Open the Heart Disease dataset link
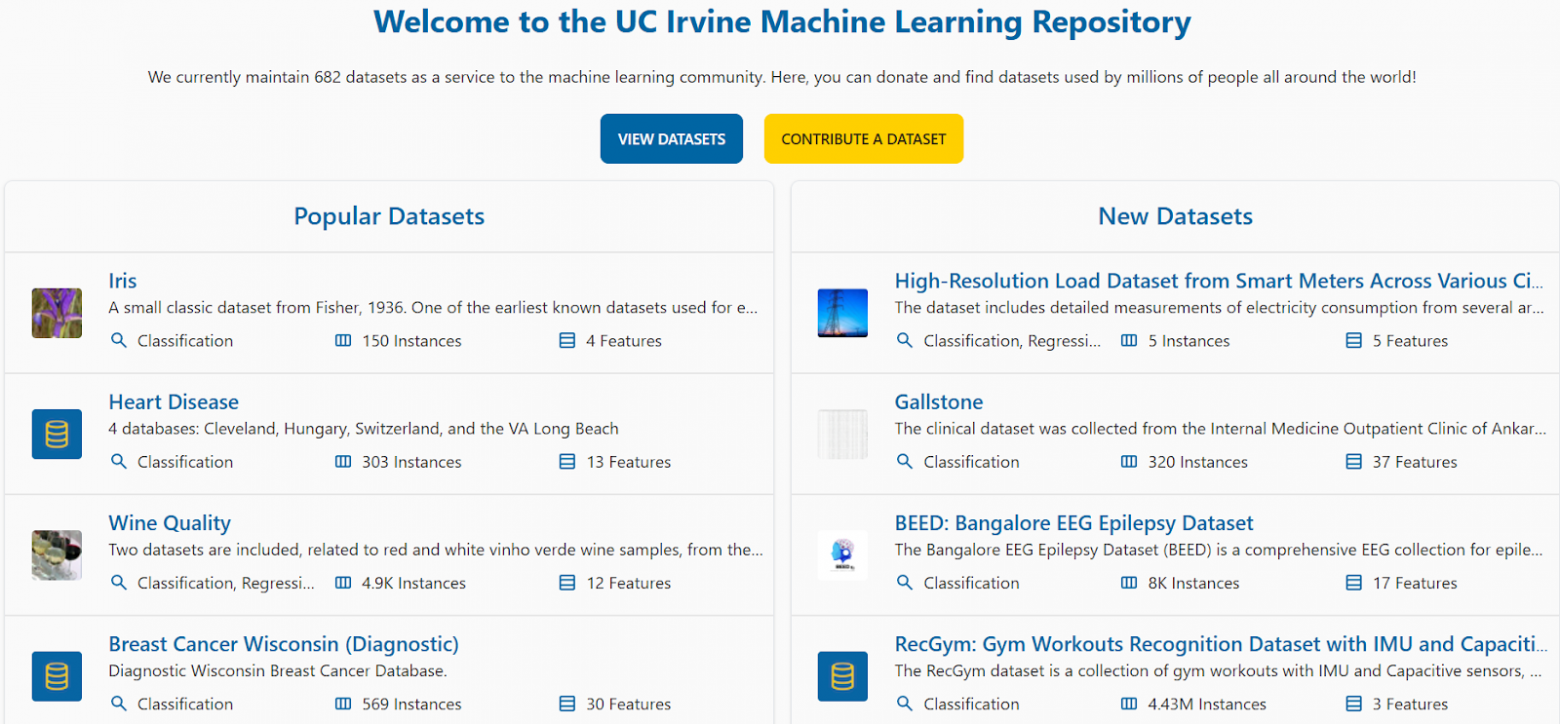1560x724 pixels. click(x=174, y=402)
